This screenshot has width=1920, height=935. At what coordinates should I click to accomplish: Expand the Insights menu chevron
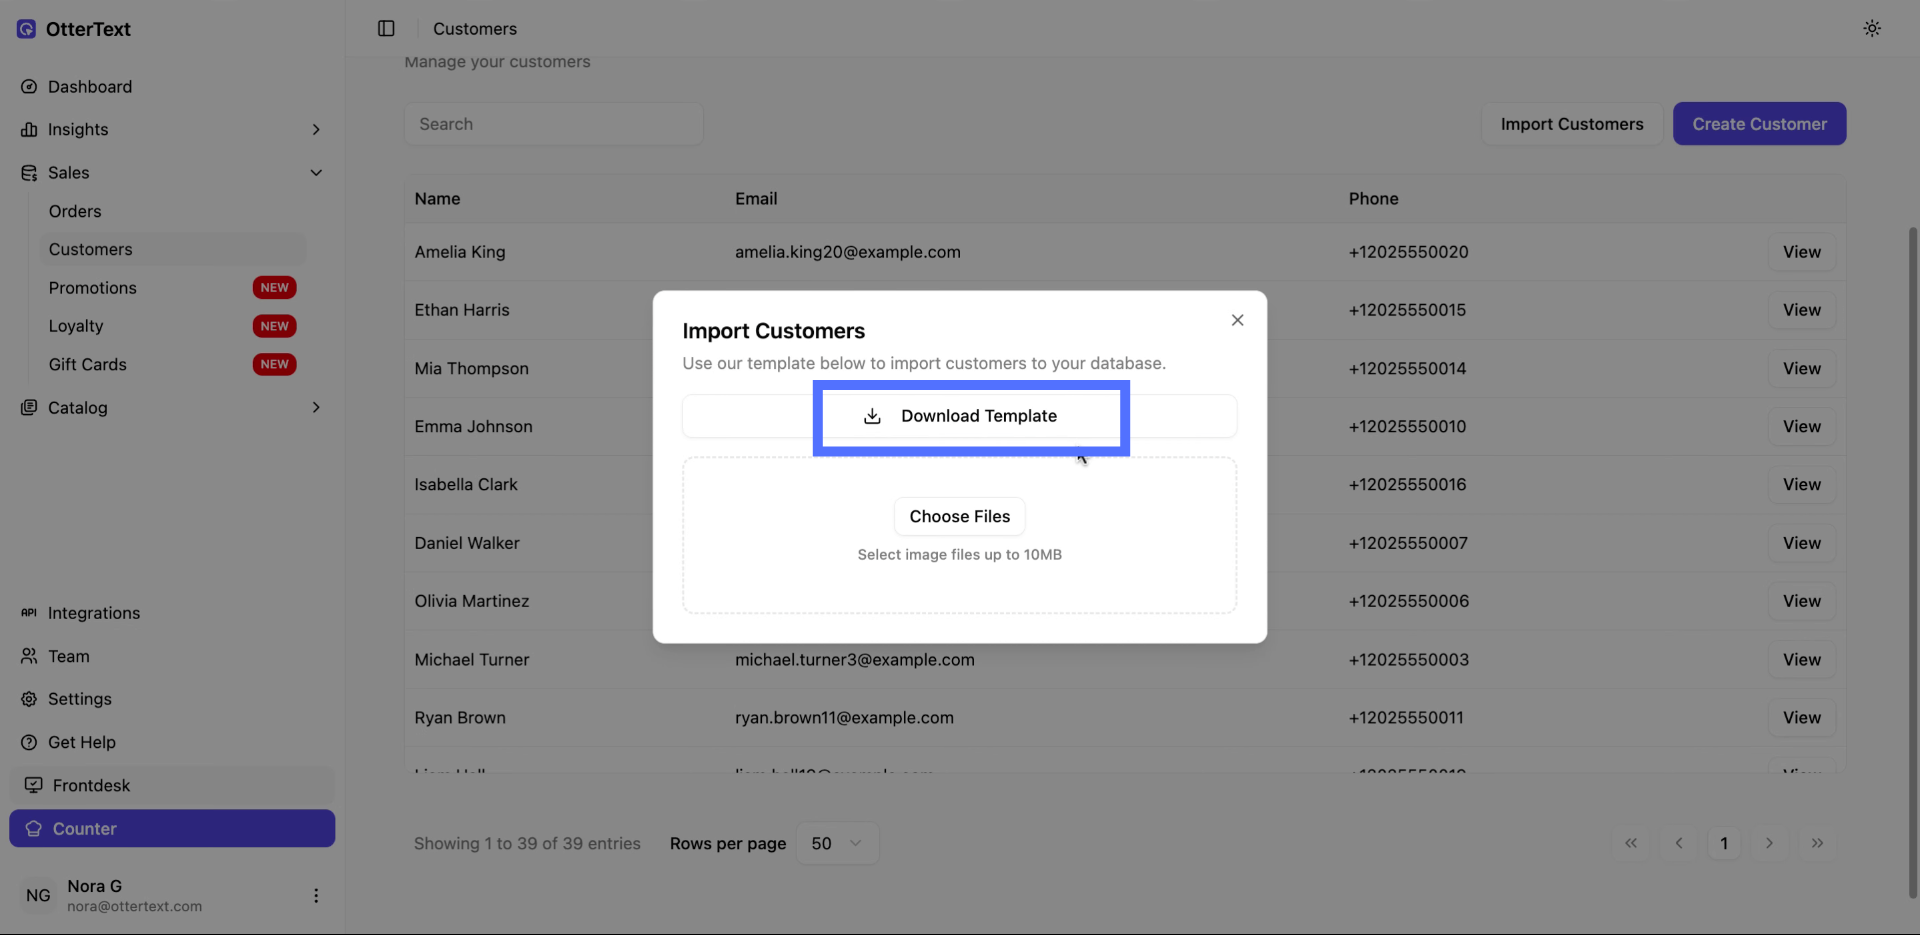pos(316,130)
